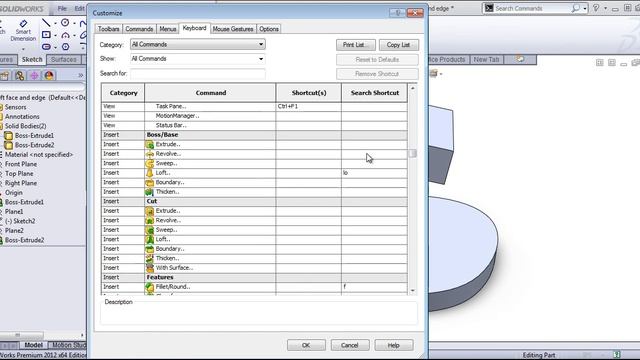Click the Boss/Base Thicken command icon

pos(150,192)
